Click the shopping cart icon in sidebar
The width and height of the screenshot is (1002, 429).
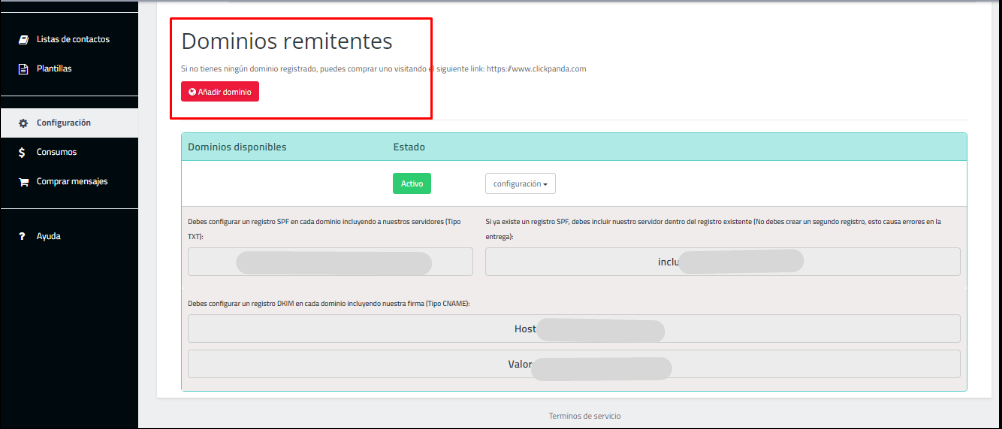24,182
